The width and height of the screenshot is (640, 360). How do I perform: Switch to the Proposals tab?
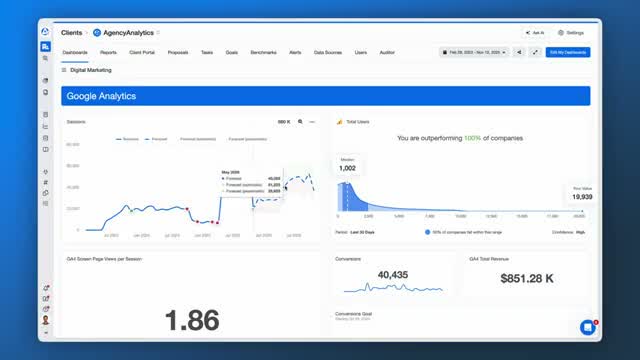coord(178,53)
